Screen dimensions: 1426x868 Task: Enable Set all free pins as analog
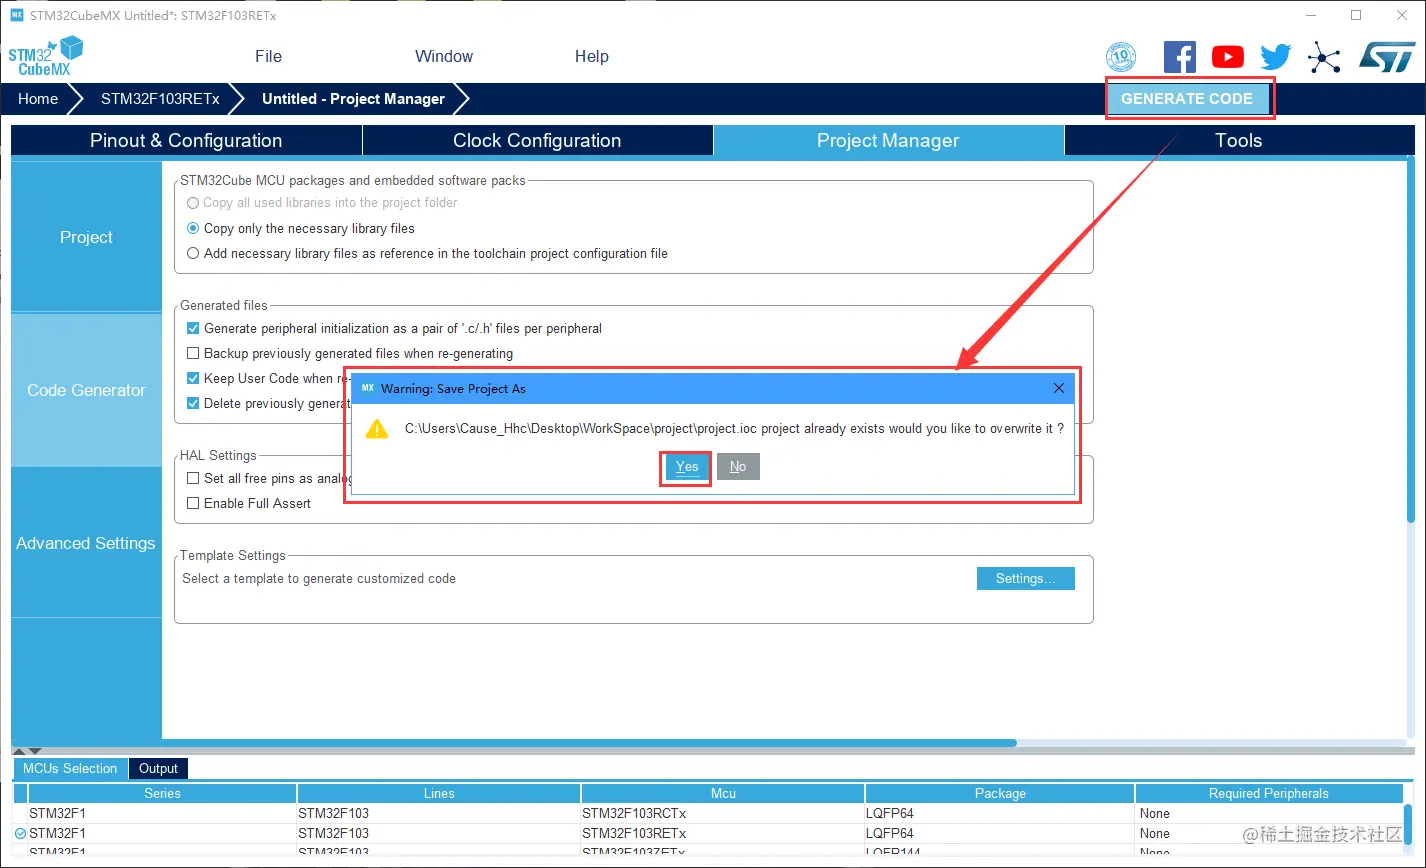click(x=193, y=478)
